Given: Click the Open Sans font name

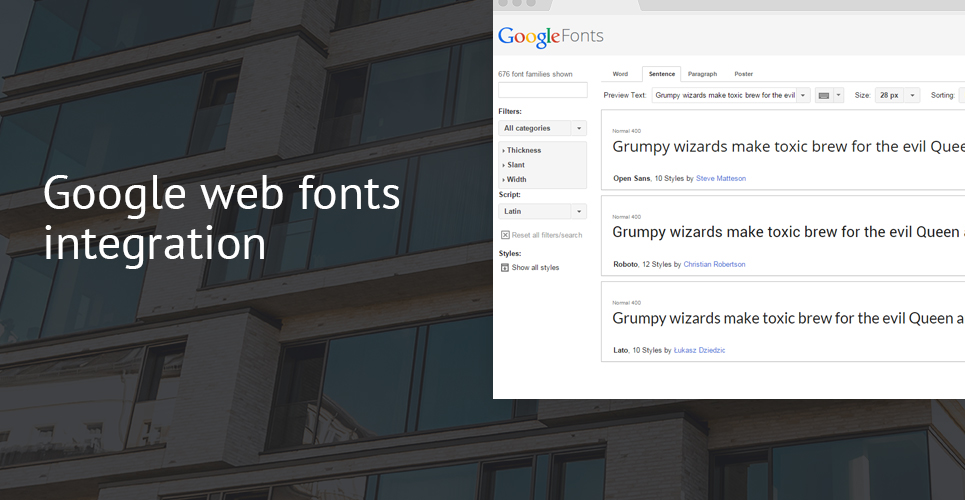Looking at the screenshot, I should (631, 179).
